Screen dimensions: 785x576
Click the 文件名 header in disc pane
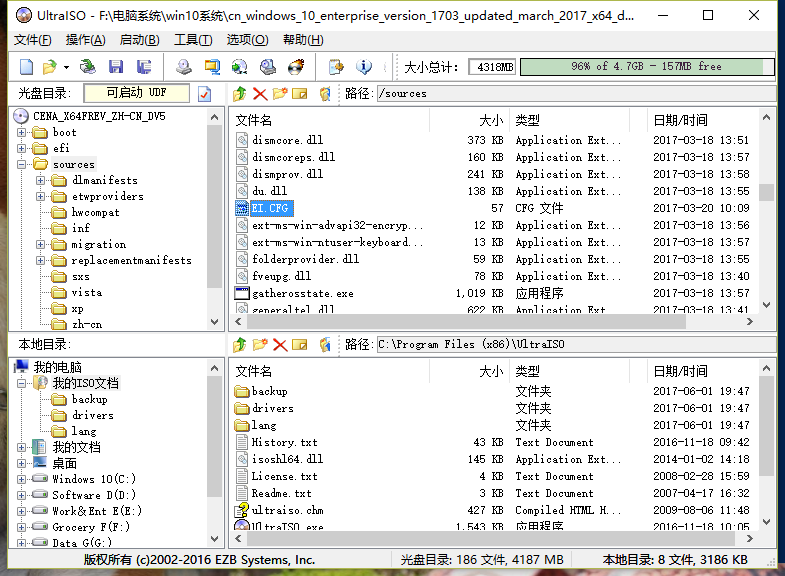point(253,120)
